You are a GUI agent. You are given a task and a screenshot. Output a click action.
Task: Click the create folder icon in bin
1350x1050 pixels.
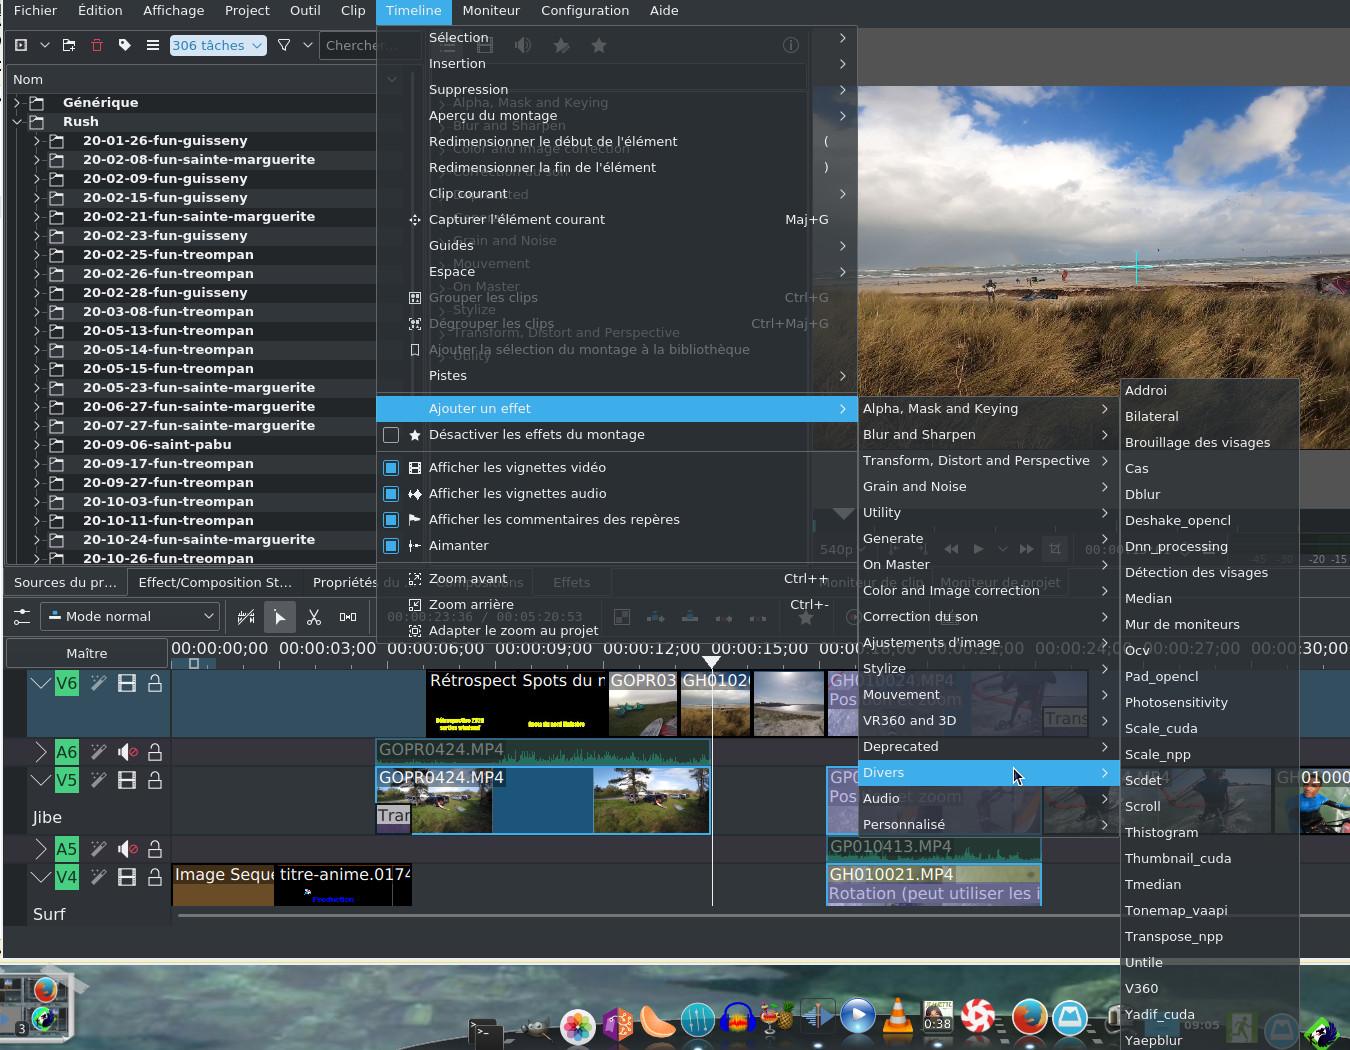pos(69,45)
